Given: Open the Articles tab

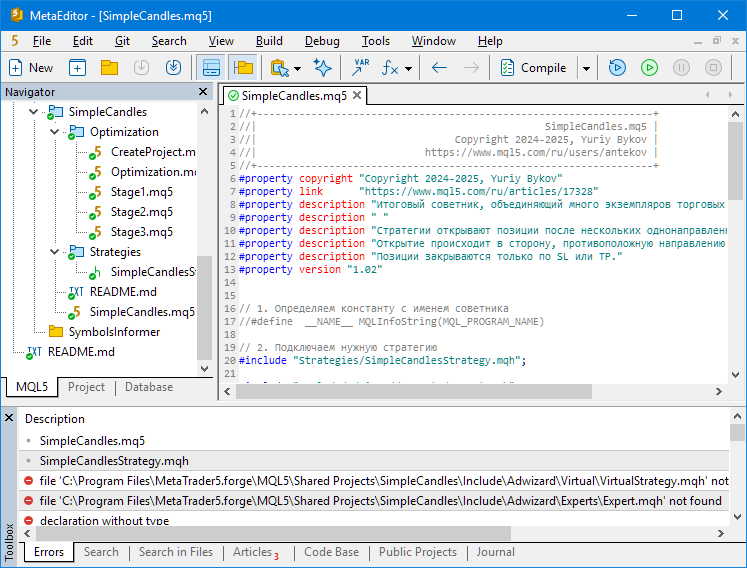Looking at the screenshot, I should coord(255,552).
